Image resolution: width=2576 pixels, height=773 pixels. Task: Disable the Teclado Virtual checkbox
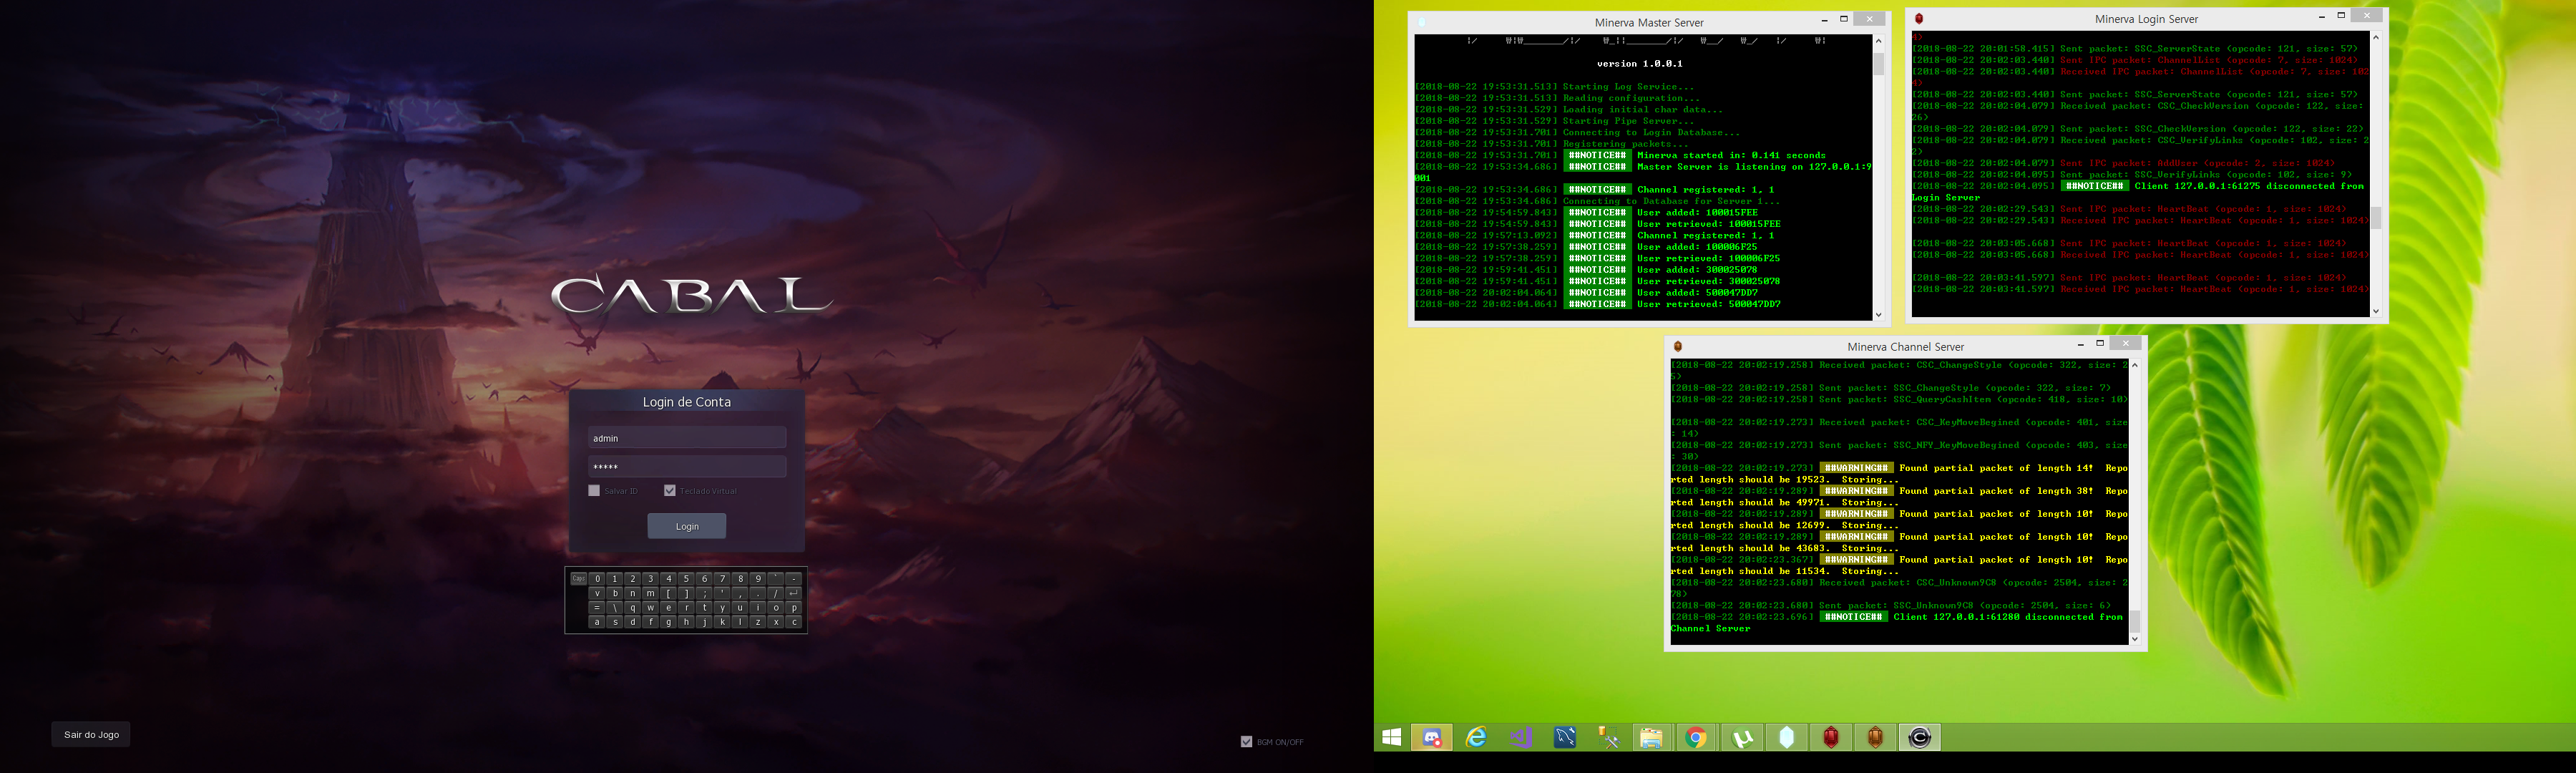(x=670, y=491)
